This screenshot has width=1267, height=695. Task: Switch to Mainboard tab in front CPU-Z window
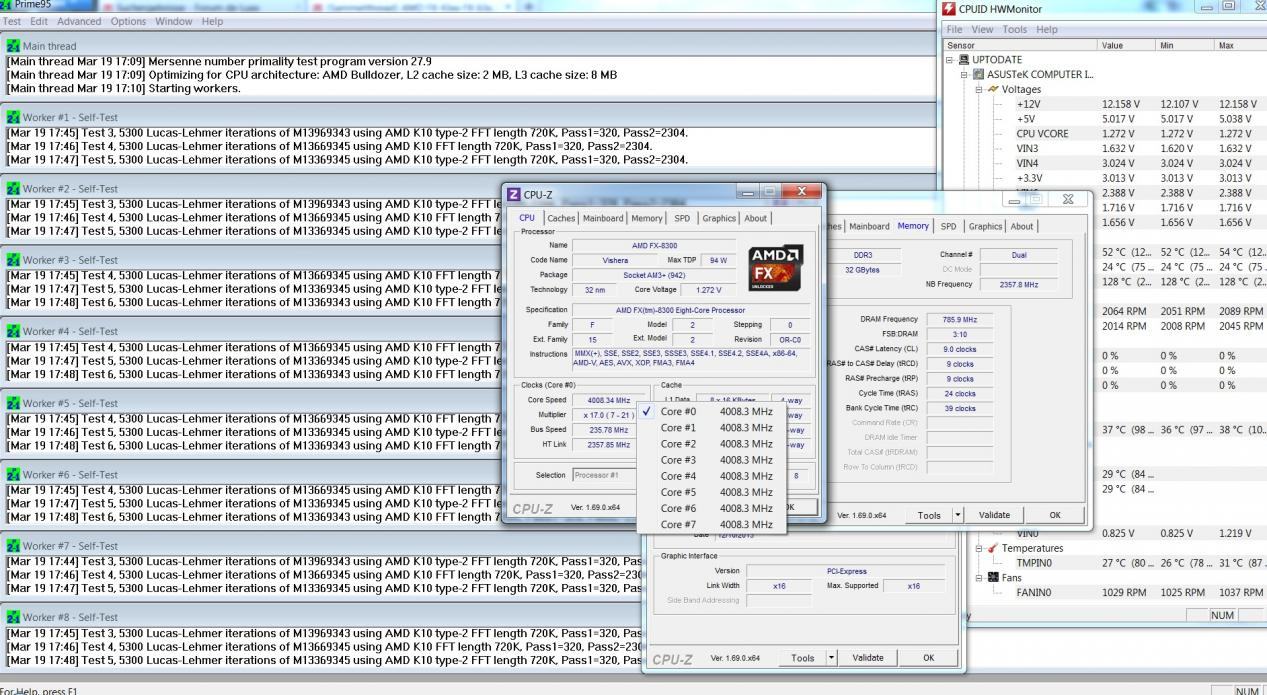(x=603, y=218)
